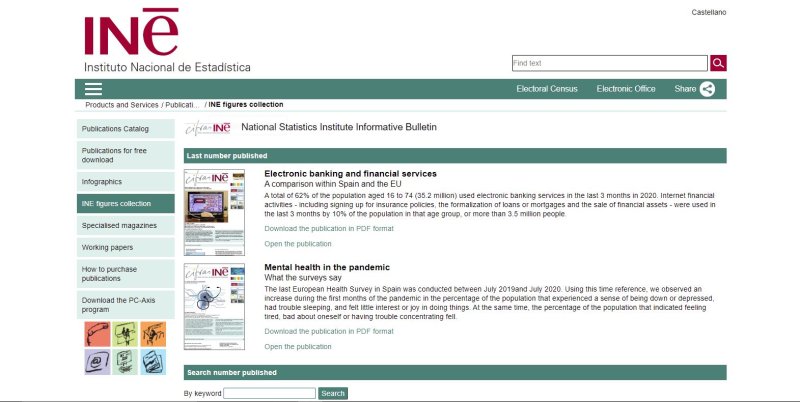The image size is (800, 402).
Task: Click the purple @ email icon
Action: pyautogui.click(x=97, y=361)
